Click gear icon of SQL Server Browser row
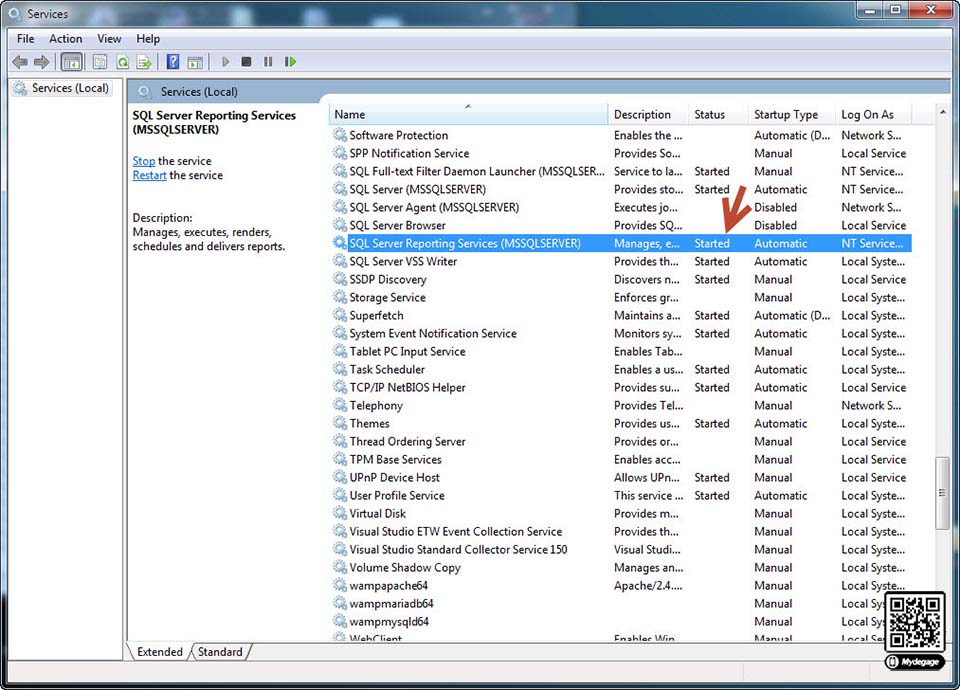Viewport: 960px width, 690px height. (x=340, y=225)
